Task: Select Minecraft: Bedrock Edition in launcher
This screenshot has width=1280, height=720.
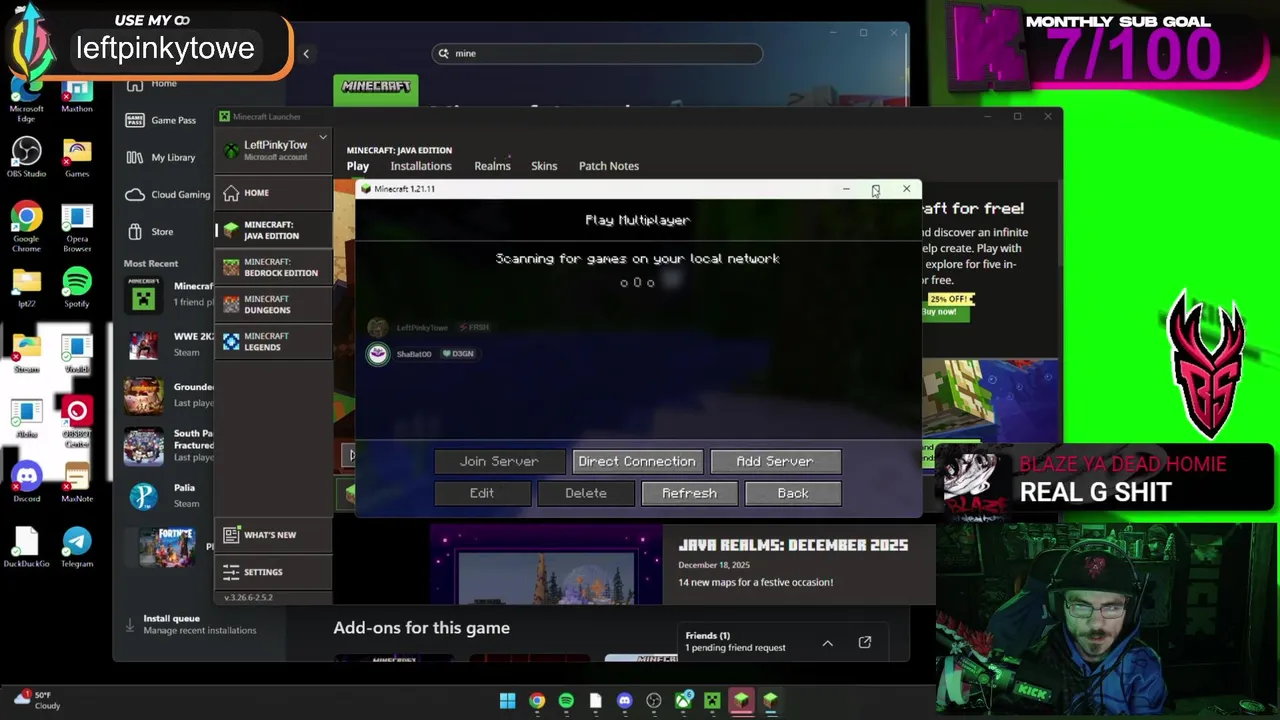Action: [x=274, y=267]
